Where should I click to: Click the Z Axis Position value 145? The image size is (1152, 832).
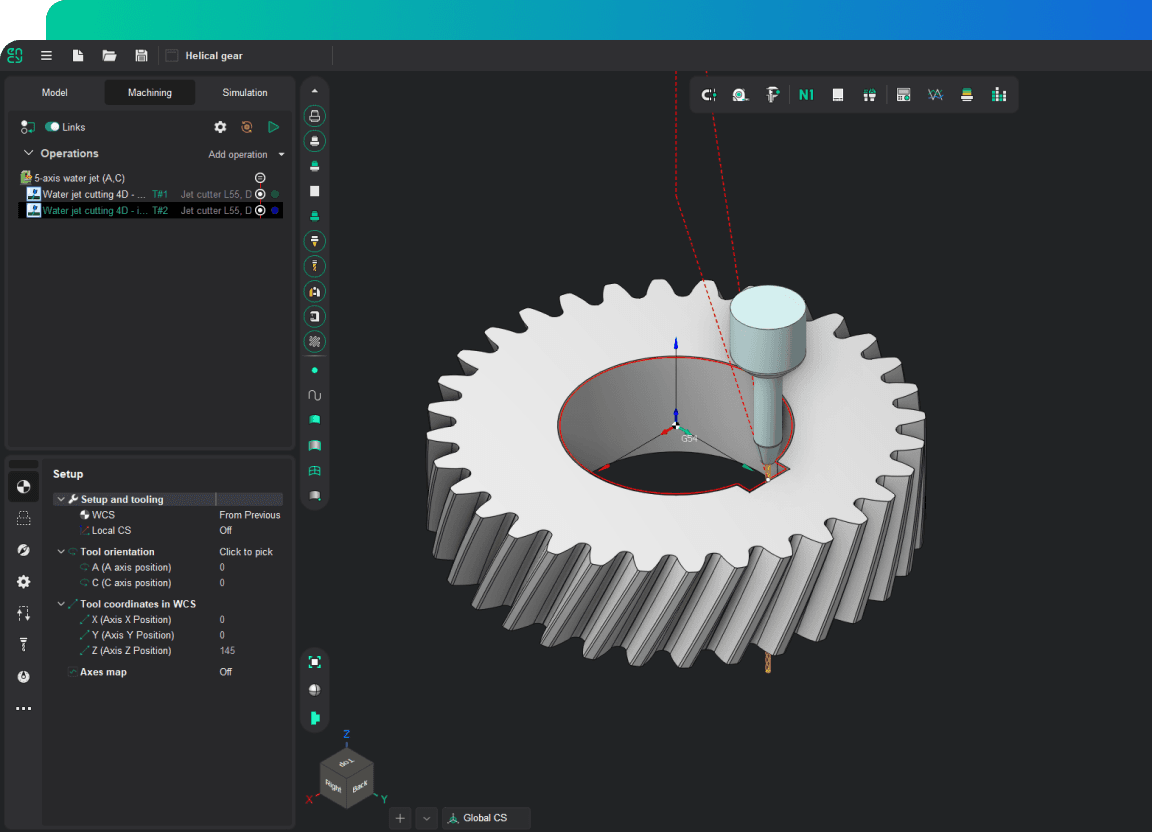click(x=228, y=651)
